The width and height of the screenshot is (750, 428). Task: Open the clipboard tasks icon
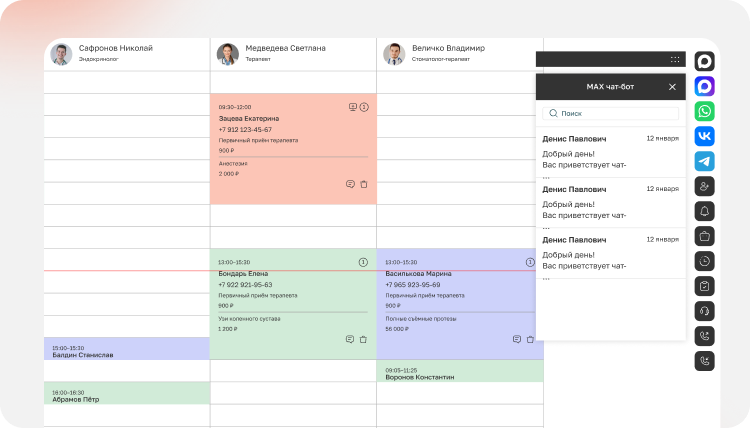pos(704,286)
